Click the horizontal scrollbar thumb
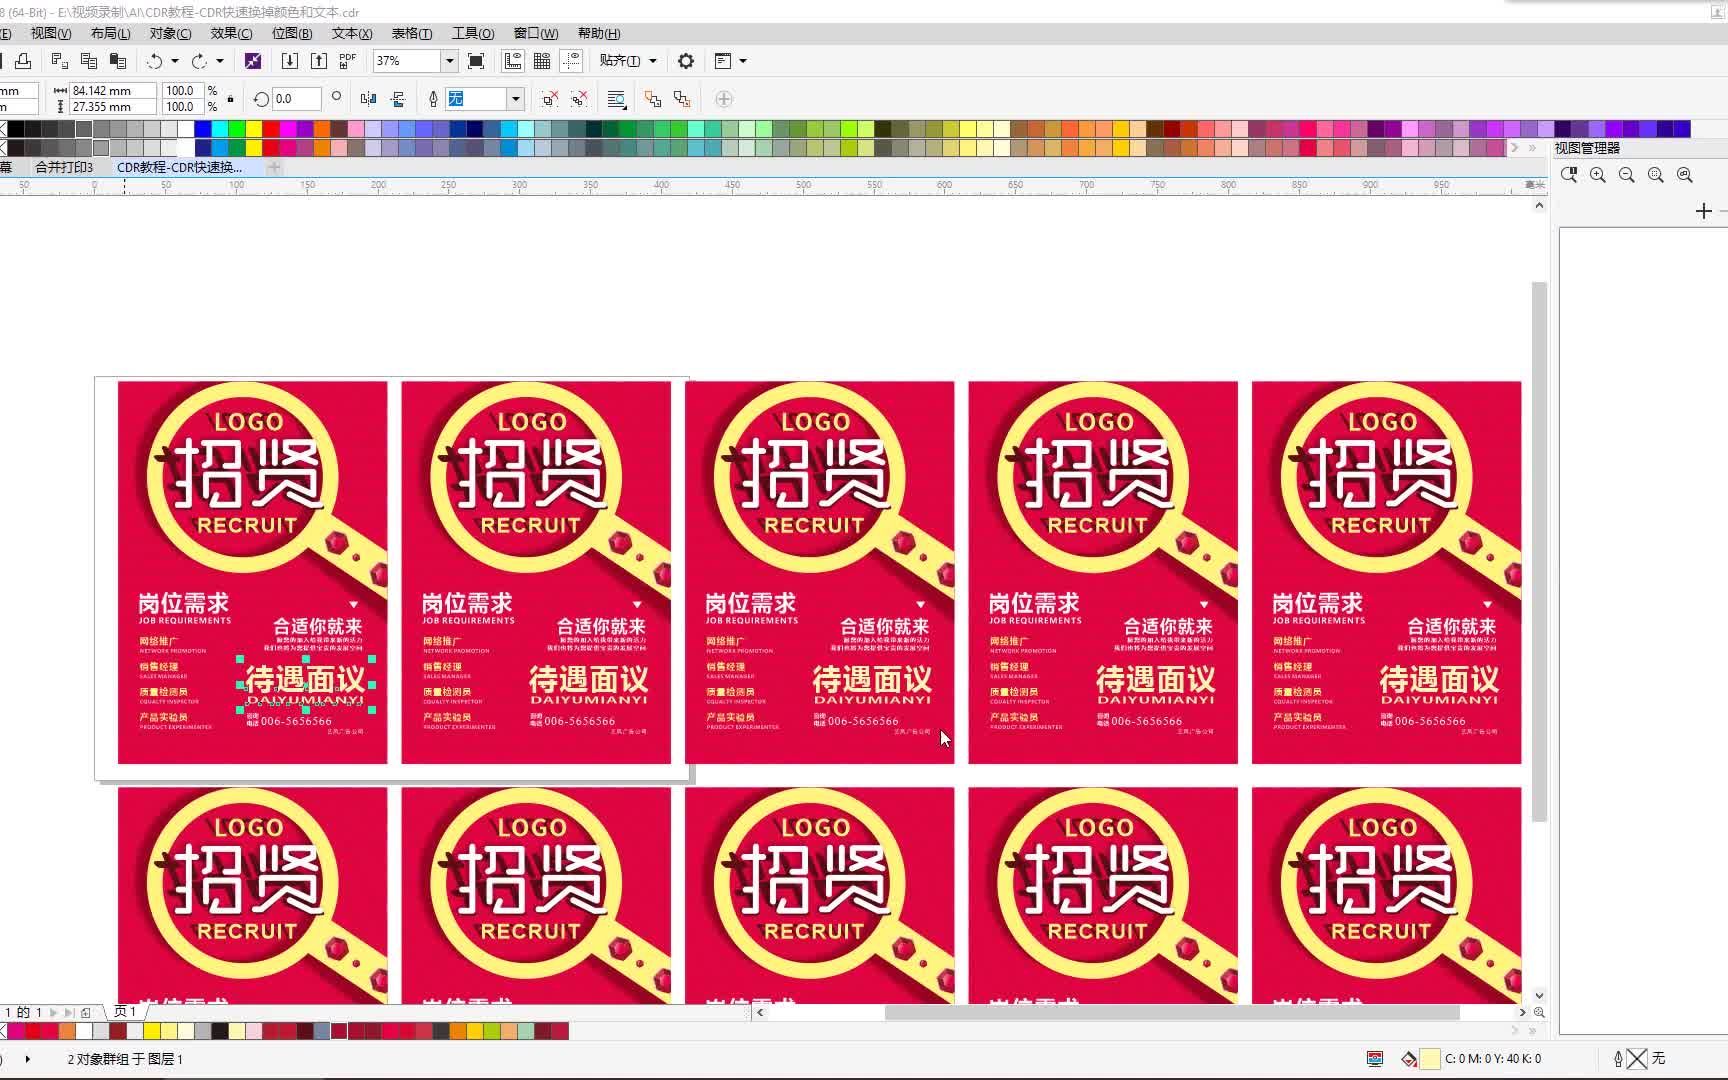Viewport: 1728px width, 1080px height. pyautogui.click(x=1172, y=1012)
